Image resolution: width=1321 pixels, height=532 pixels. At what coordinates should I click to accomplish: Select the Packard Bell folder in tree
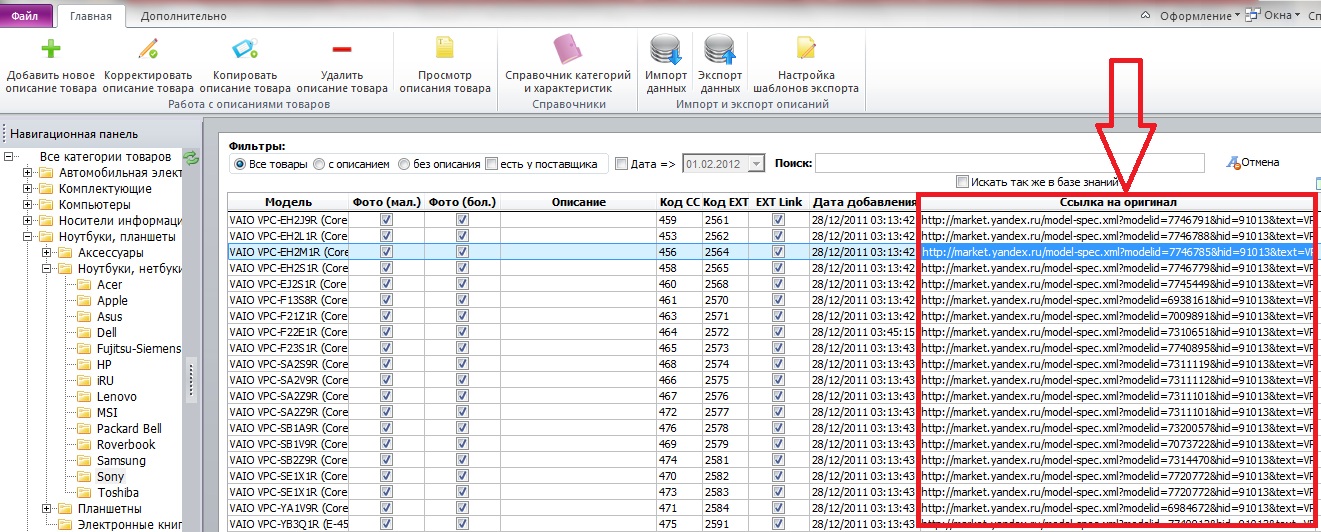129,429
